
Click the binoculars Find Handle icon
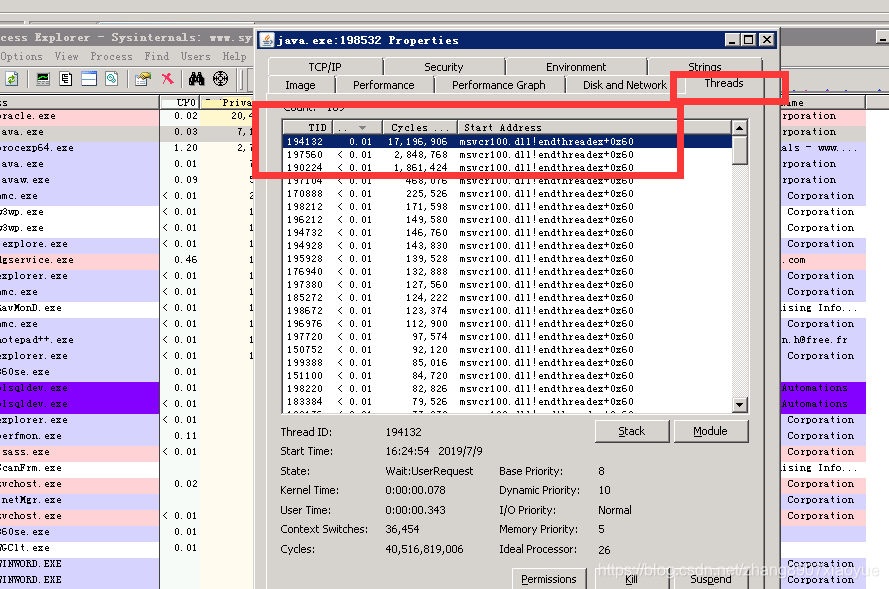tap(196, 79)
